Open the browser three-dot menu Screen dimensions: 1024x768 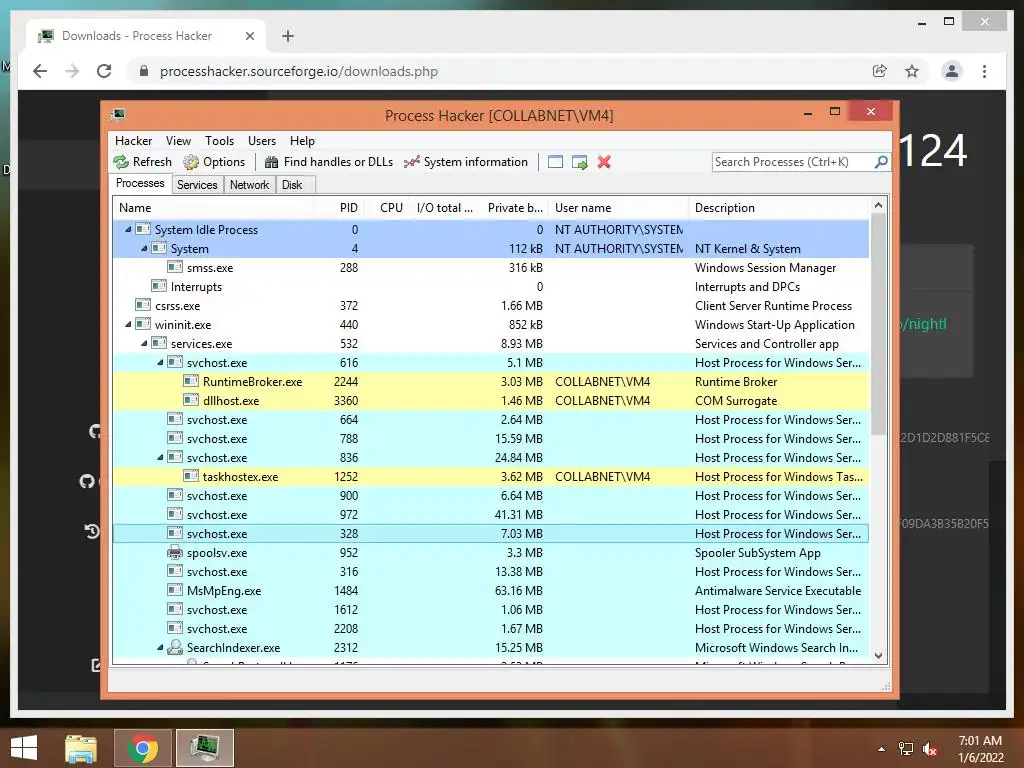coord(984,71)
